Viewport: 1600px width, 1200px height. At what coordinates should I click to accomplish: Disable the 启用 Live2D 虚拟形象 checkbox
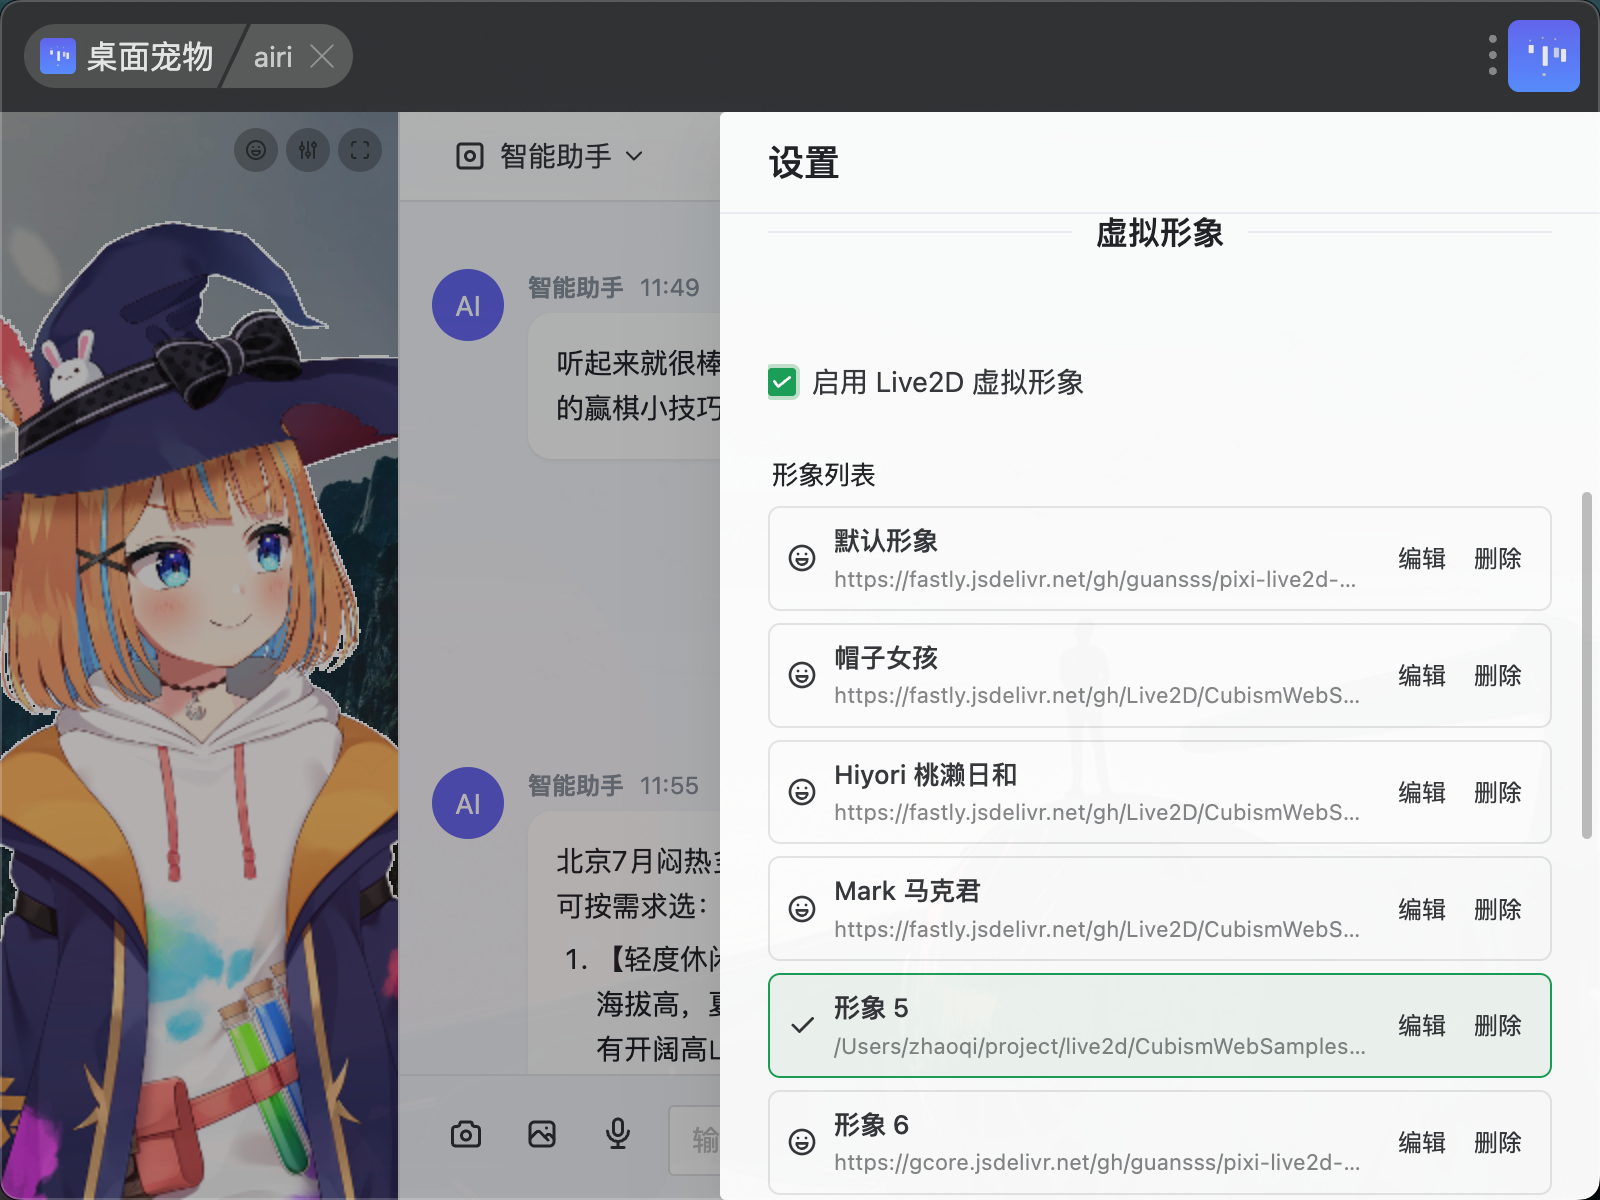[x=783, y=382]
